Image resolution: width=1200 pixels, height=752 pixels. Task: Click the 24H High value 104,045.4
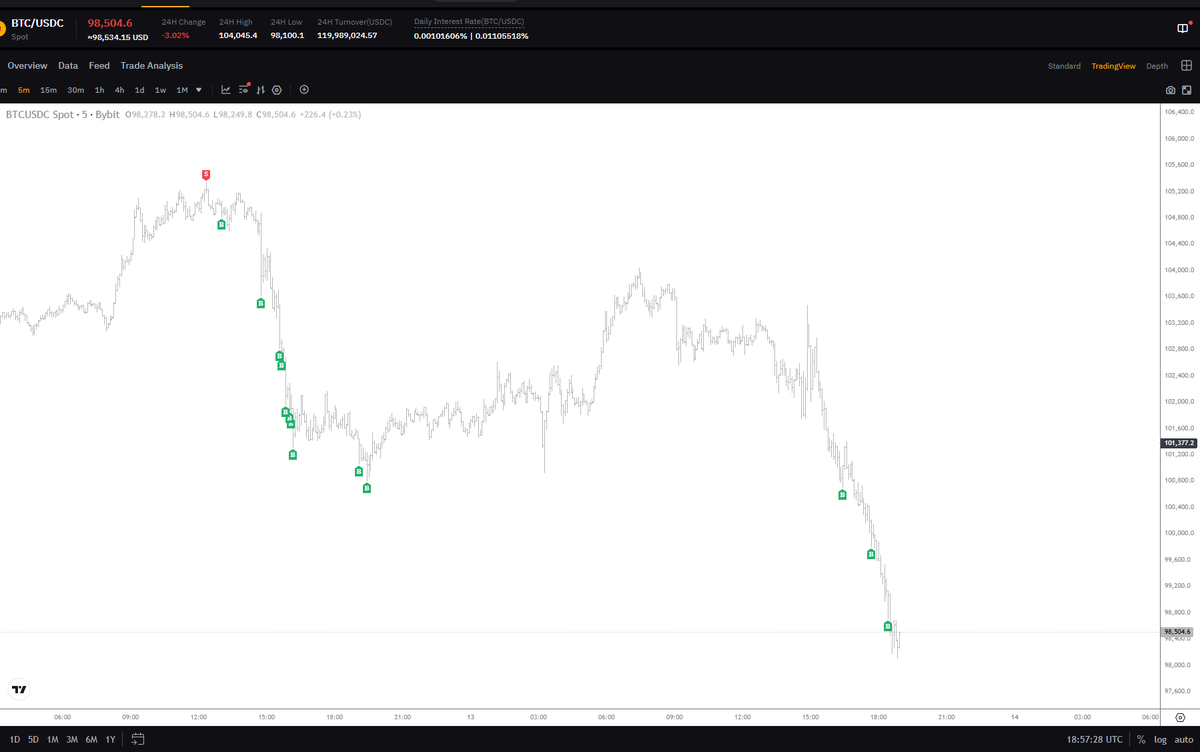[238, 35]
